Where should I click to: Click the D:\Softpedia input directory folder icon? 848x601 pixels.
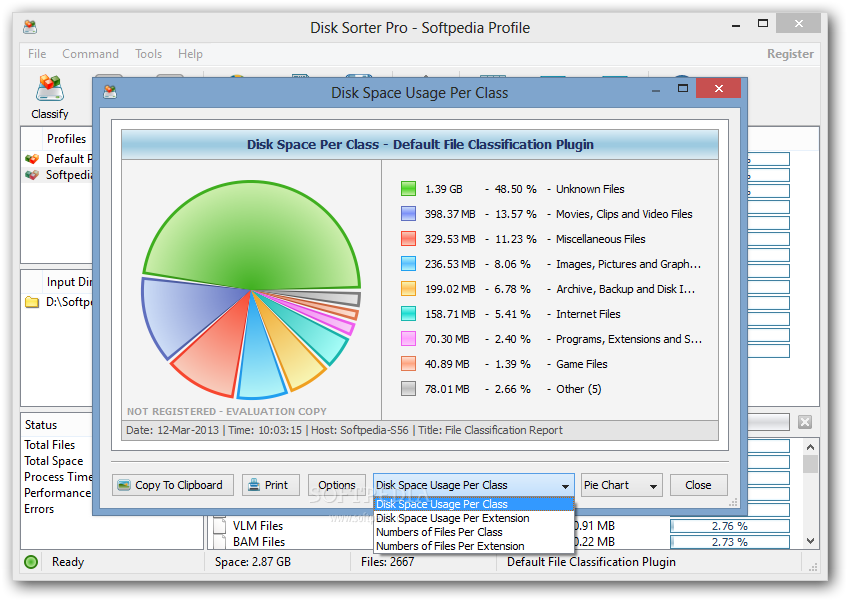(32, 302)
